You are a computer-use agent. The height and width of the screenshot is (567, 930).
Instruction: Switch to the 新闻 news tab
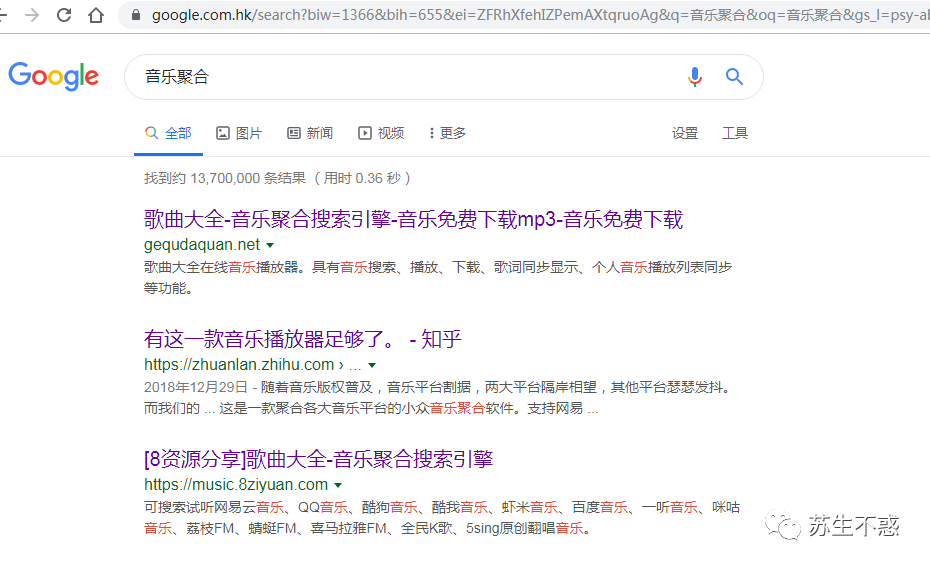pyautogui.click(x=310, y=133)
